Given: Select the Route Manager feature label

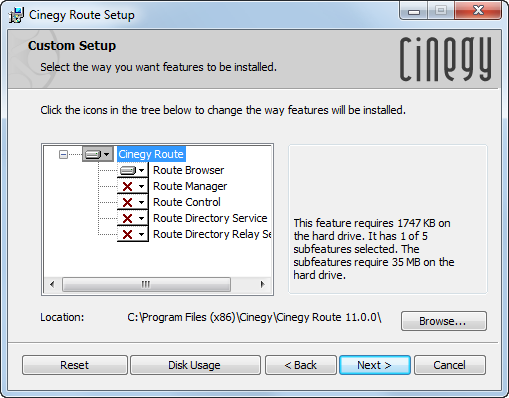Looking at the screenshot, I should 190,186.
